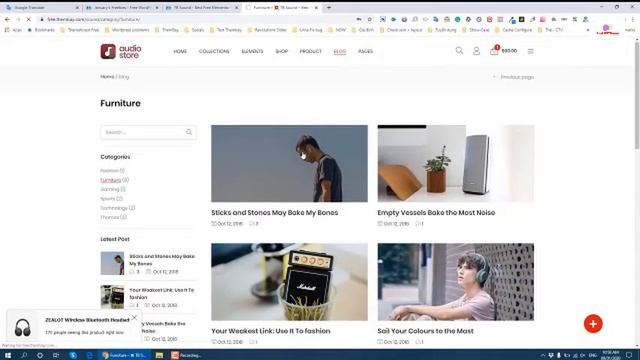Image resolution: width=640 pixels, height=360 pixels.
Task: Open Task View in the taskbar
Action: [x=56, y=355]
